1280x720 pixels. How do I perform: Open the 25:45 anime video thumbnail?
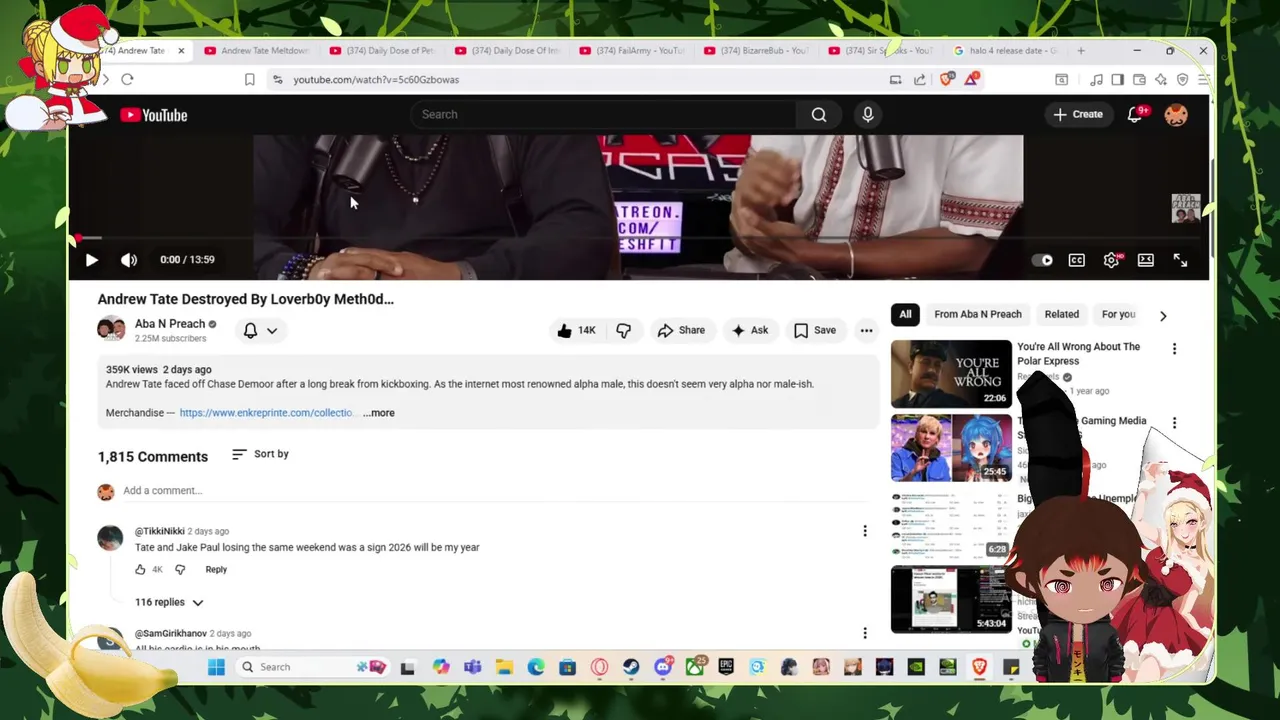pyautogui.click(x=951, y=449)
